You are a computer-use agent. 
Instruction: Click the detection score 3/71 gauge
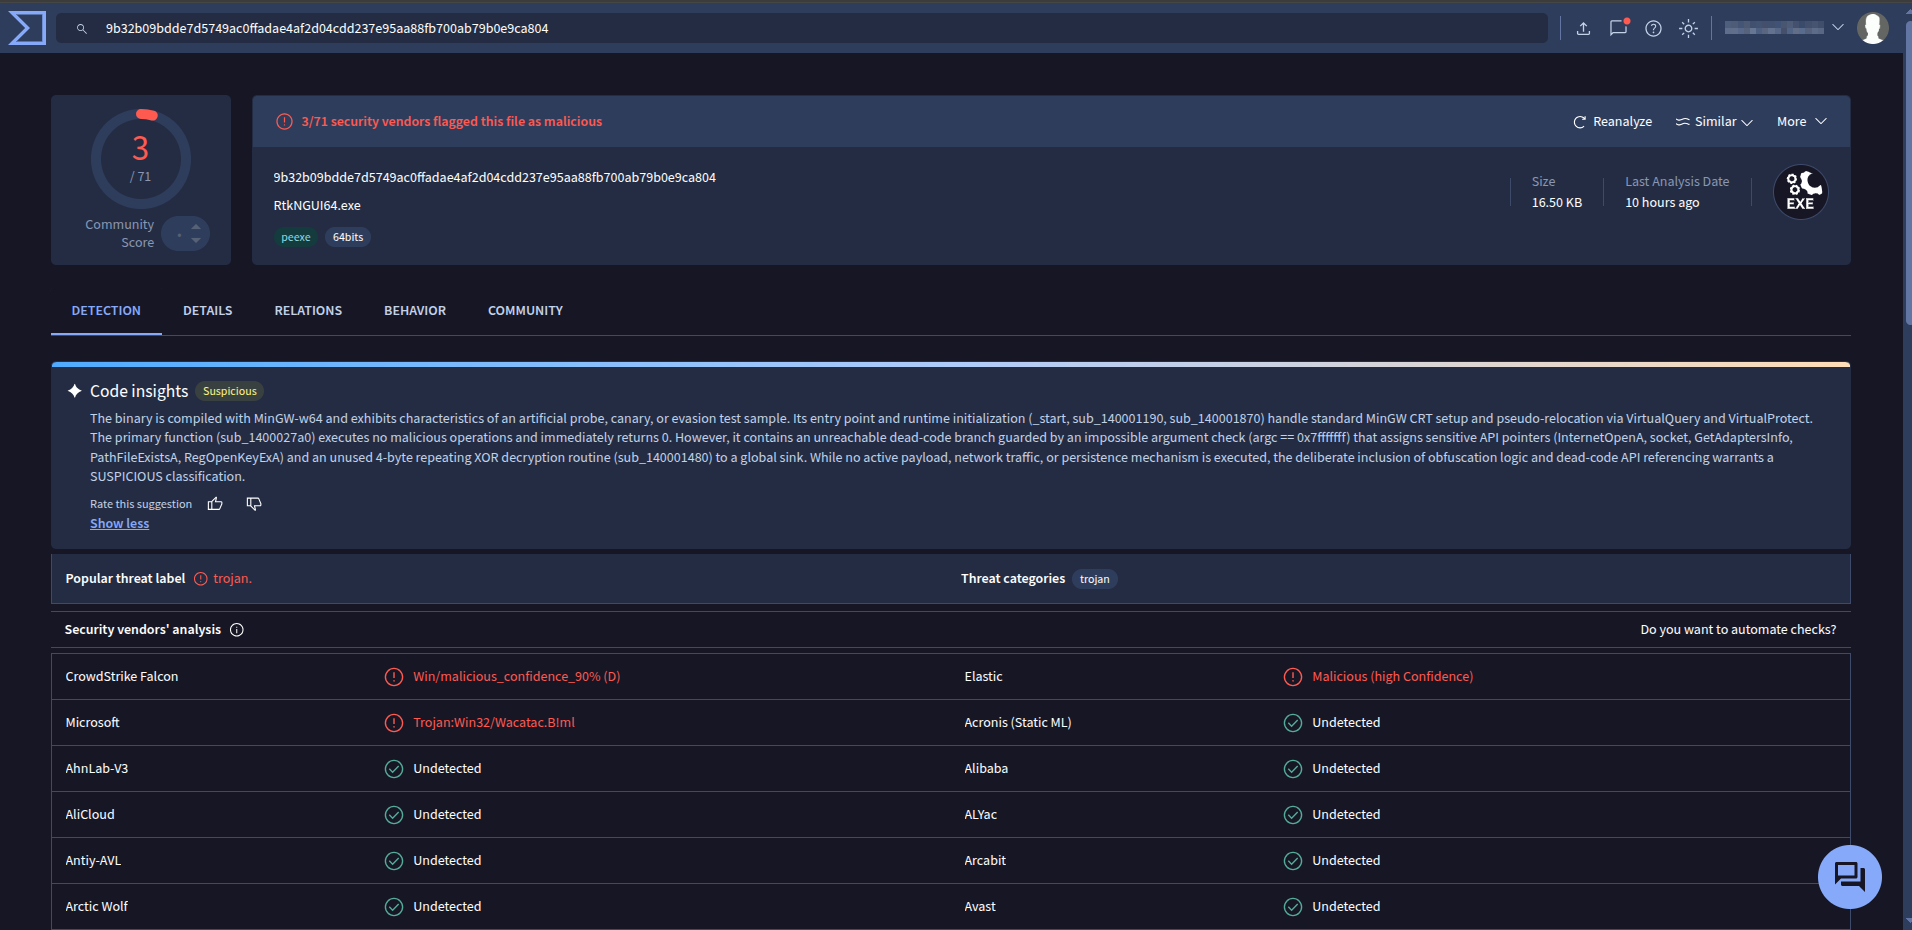(x=141, y=158)
